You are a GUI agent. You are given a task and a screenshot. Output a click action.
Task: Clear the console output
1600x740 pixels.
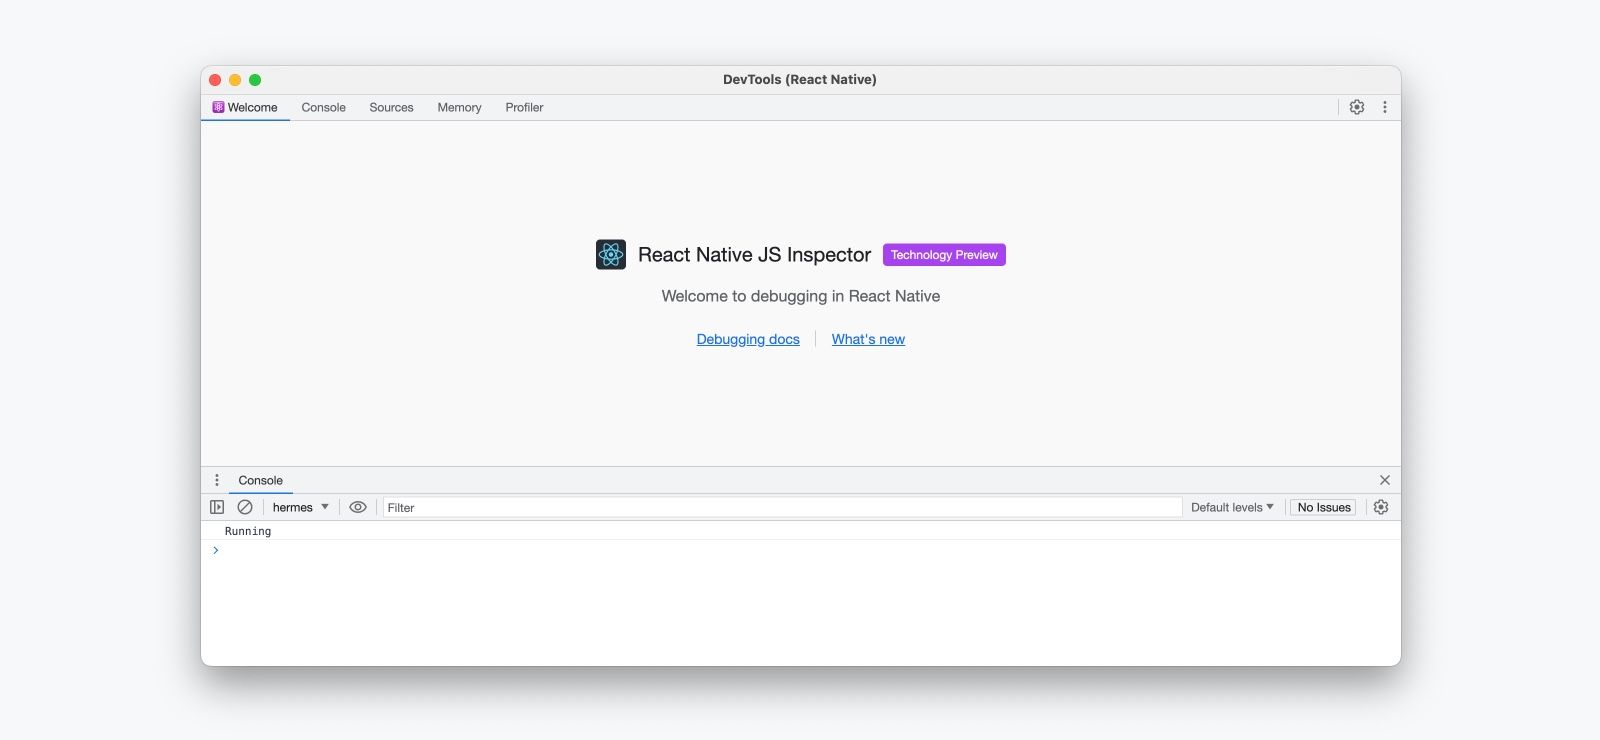(245, 507)
